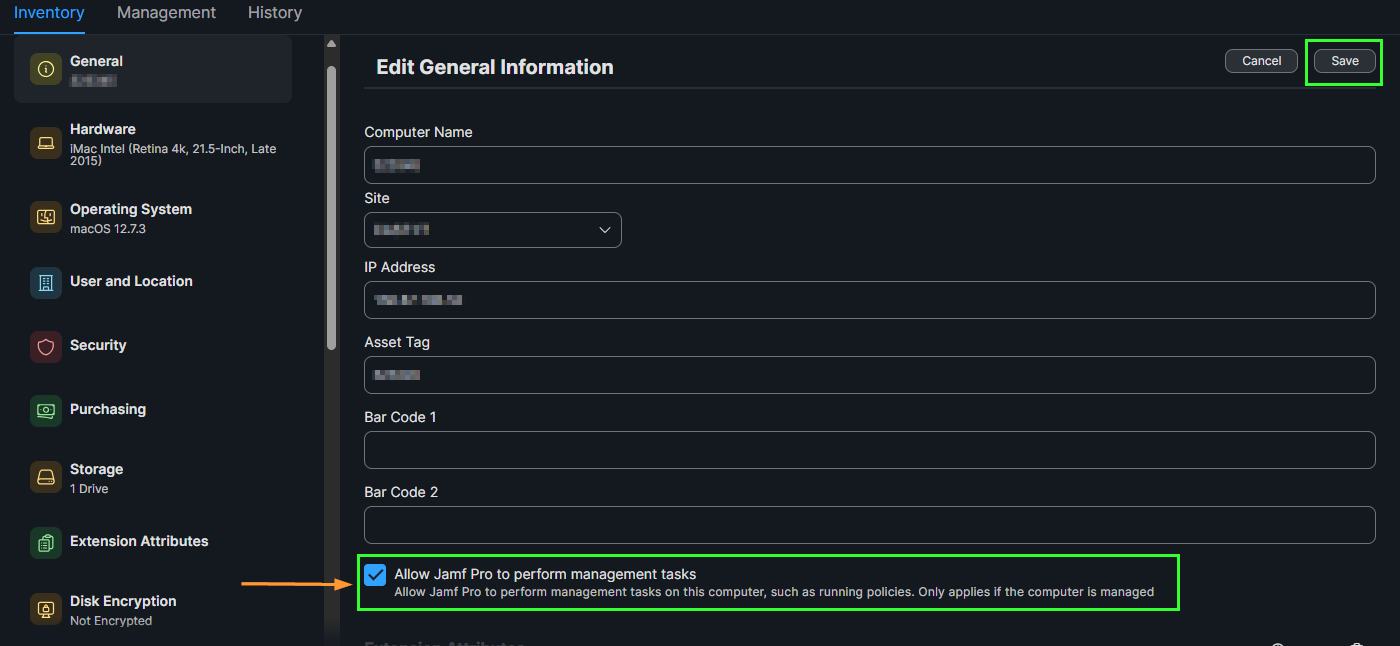Viewport: 1400px width, 646px height.
Task: Click the Cancel button
Action: click(x=1261, y=61)
